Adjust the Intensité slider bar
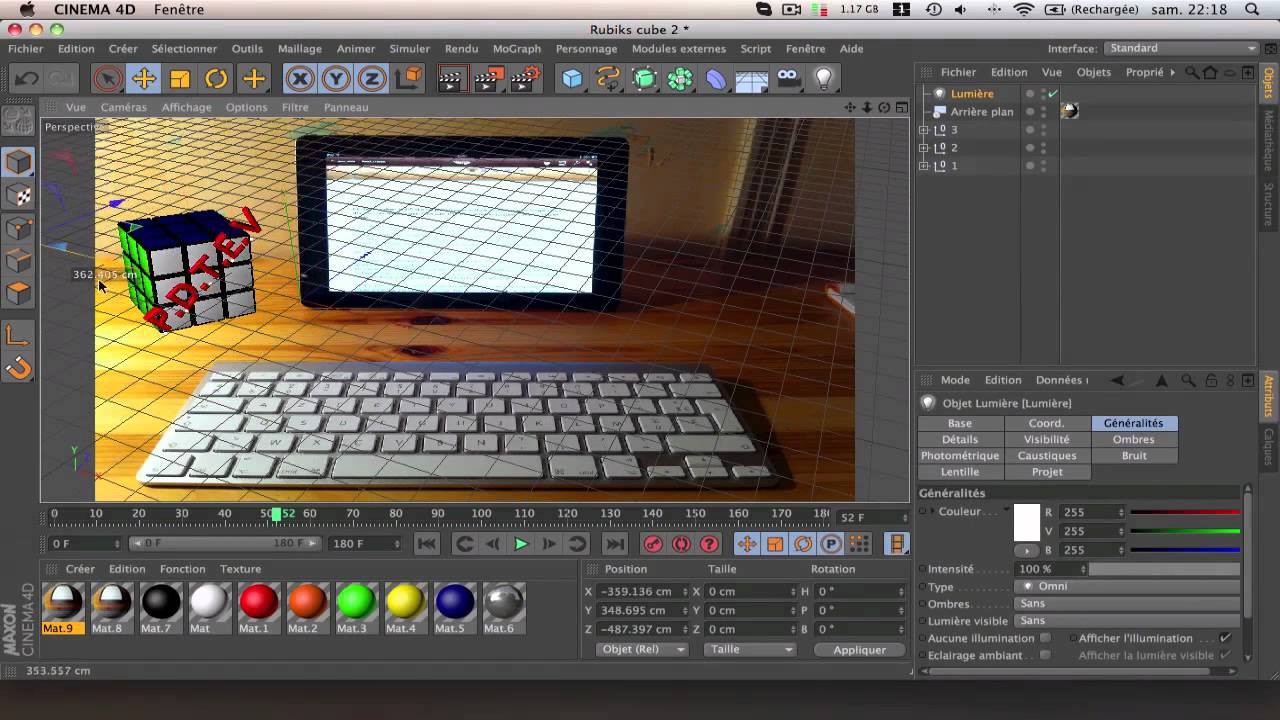This screenshot has width=1280, height=720. (x=1165, y=569)
